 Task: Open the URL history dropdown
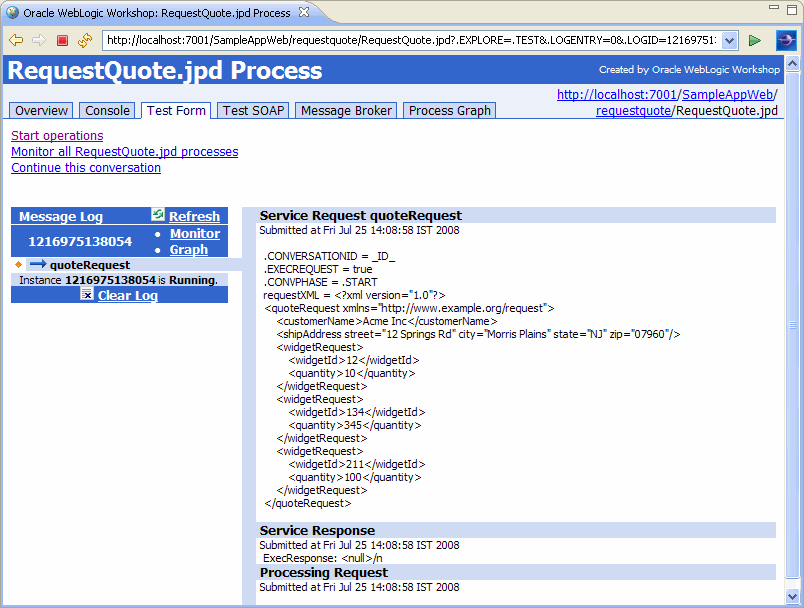(729, 40)
